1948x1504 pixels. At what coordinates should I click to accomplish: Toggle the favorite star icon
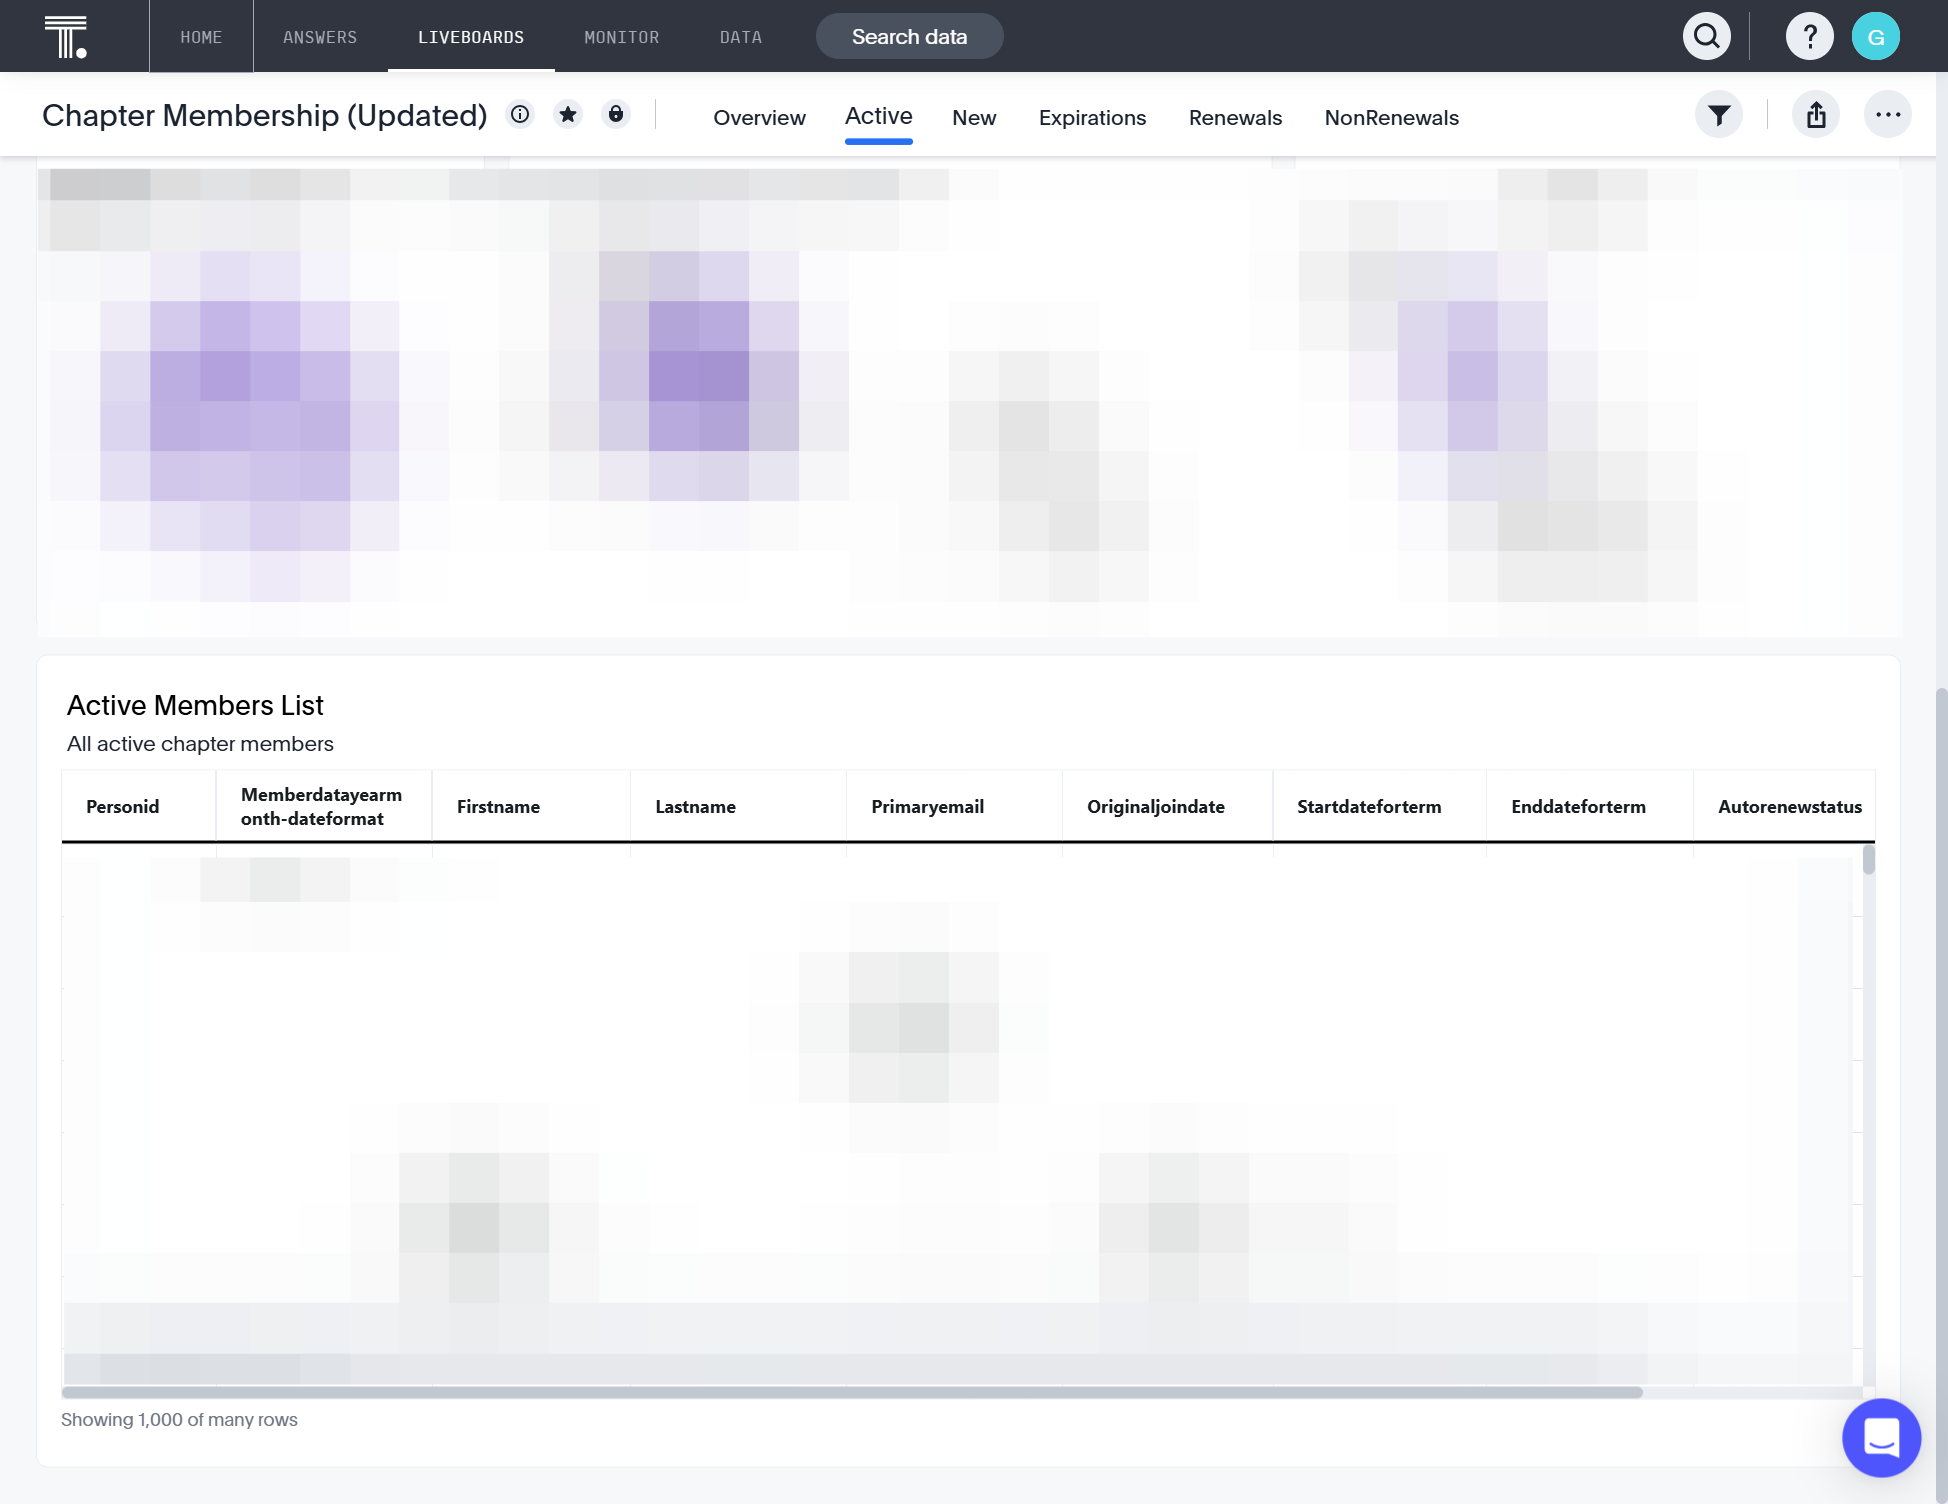[568, 114]
